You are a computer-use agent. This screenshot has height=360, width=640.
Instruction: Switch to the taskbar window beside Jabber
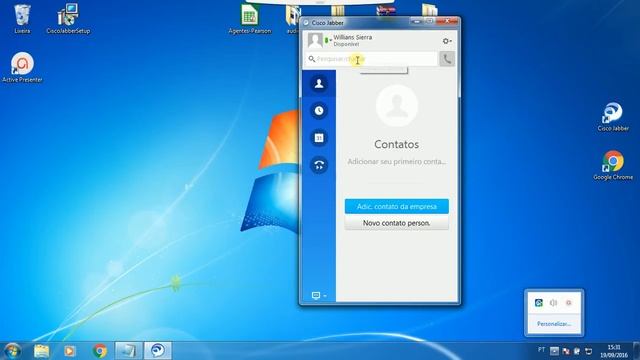coord(129,351)
